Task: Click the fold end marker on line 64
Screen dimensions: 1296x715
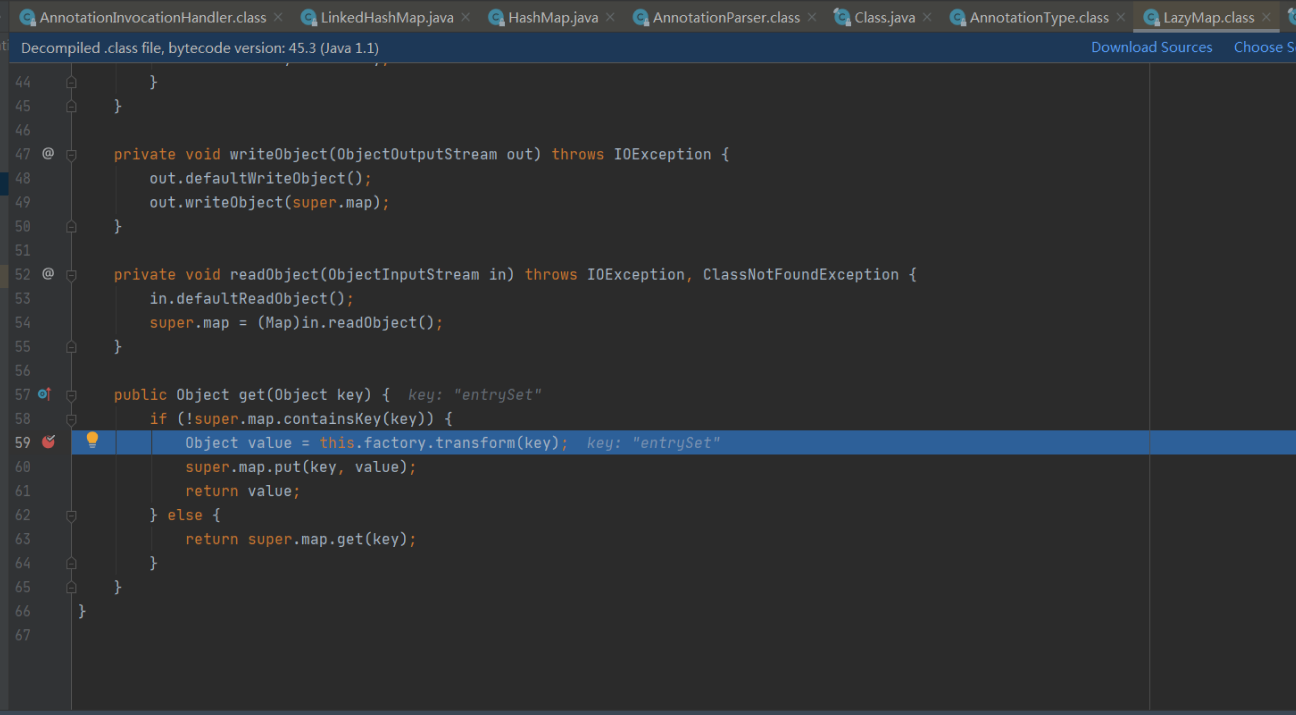Action: point(71,563)
